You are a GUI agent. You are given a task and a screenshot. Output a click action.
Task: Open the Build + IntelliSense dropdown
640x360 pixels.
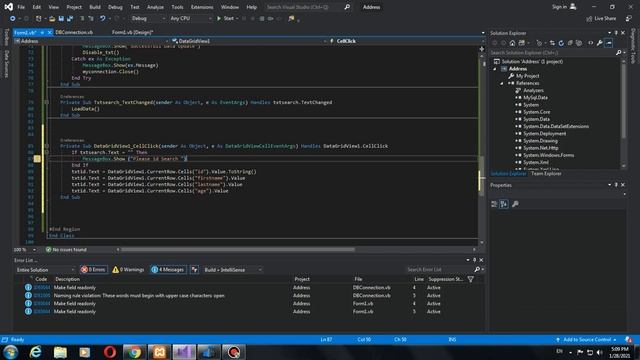[x=233, y=270]
